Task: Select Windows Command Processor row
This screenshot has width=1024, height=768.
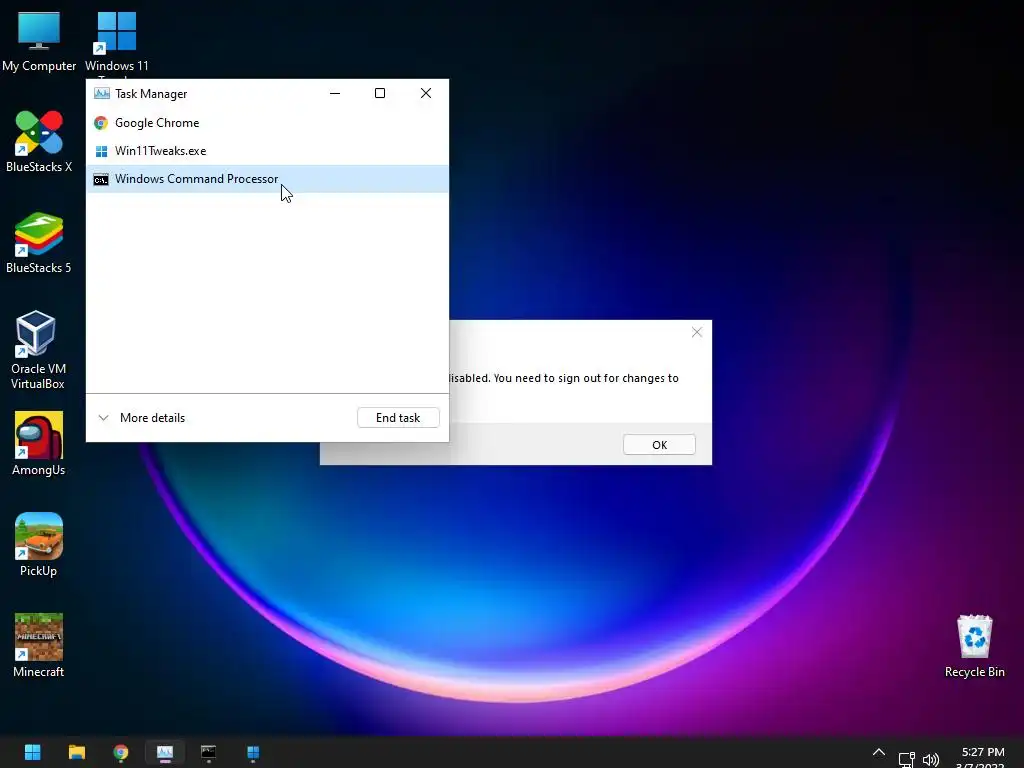Action: (267, 179)
